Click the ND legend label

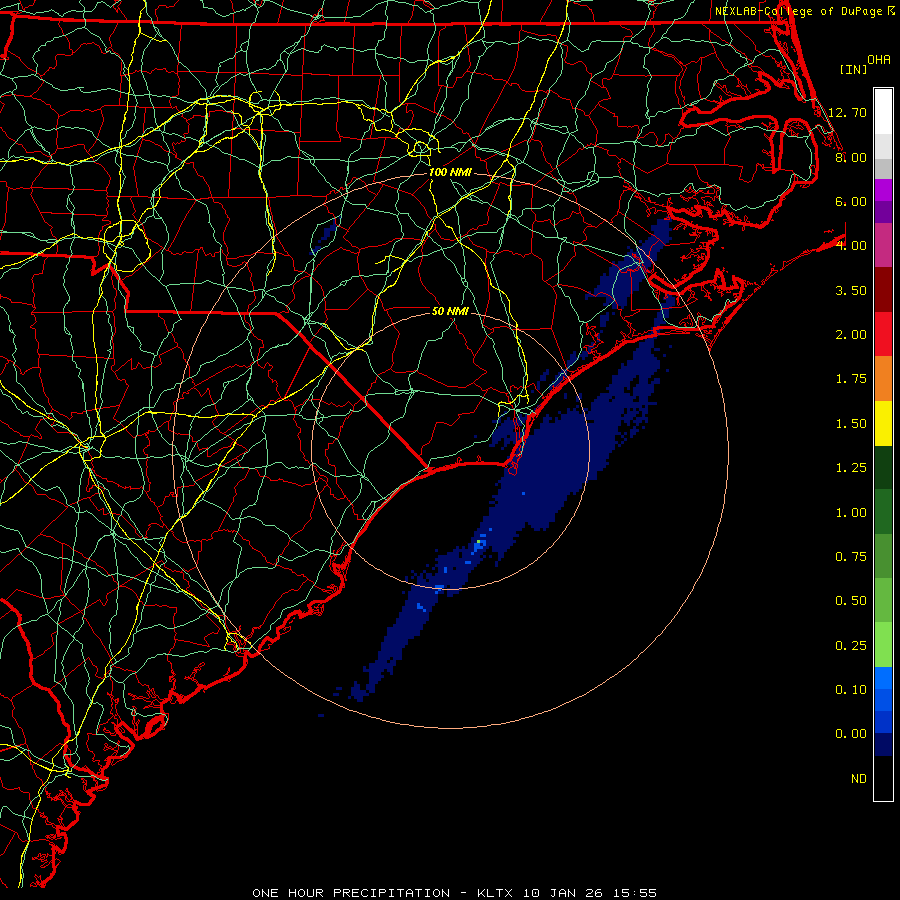click(x=859, y=779)
